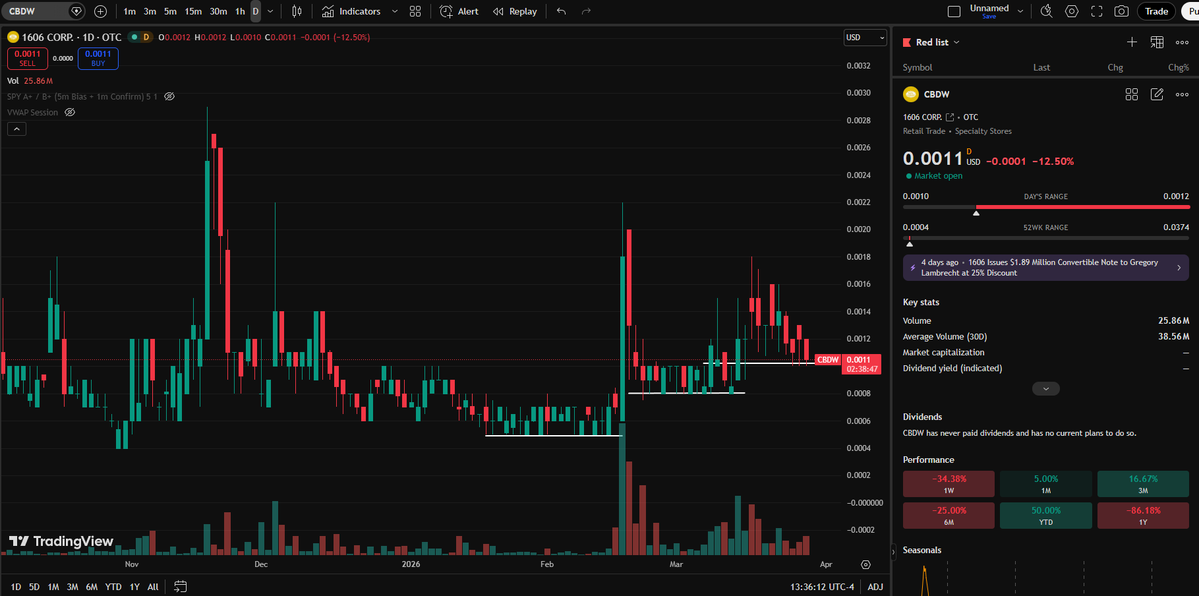Open the CBDW symbol search box
Viewport: 1199px width, 596px height.
tap(43, 11)
